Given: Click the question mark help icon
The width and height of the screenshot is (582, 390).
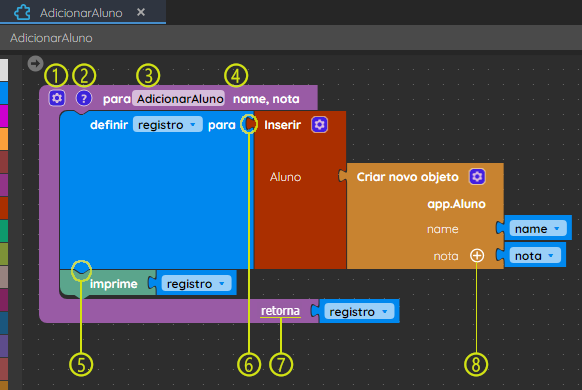Looking at the screenshot, I should pos(84,98).
